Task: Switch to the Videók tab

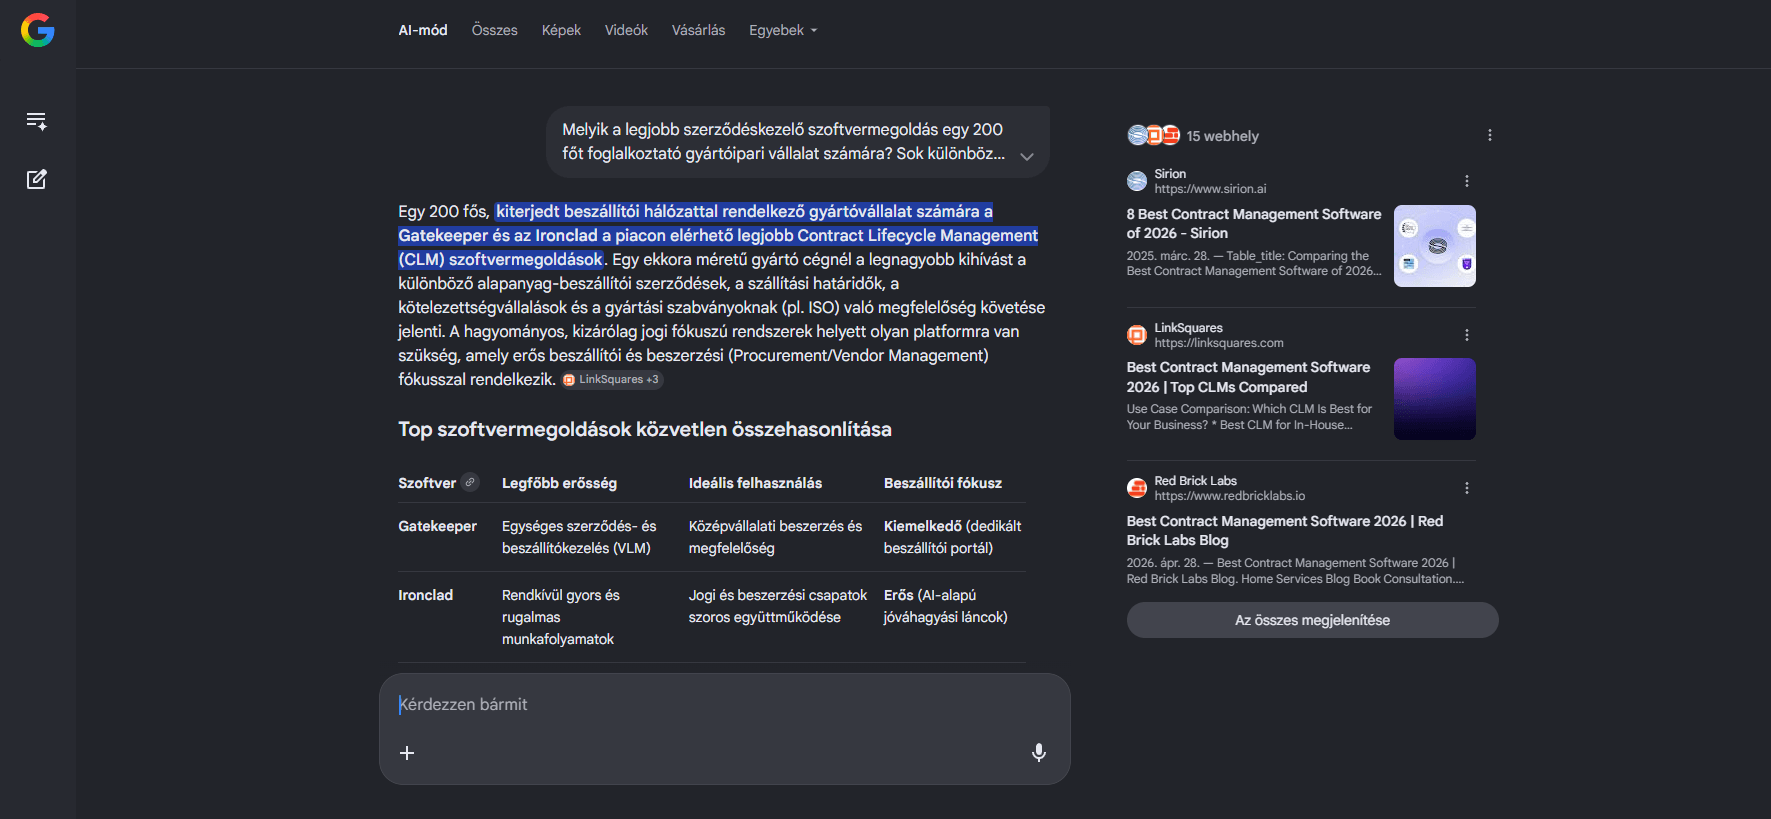Action: (626, 30)
